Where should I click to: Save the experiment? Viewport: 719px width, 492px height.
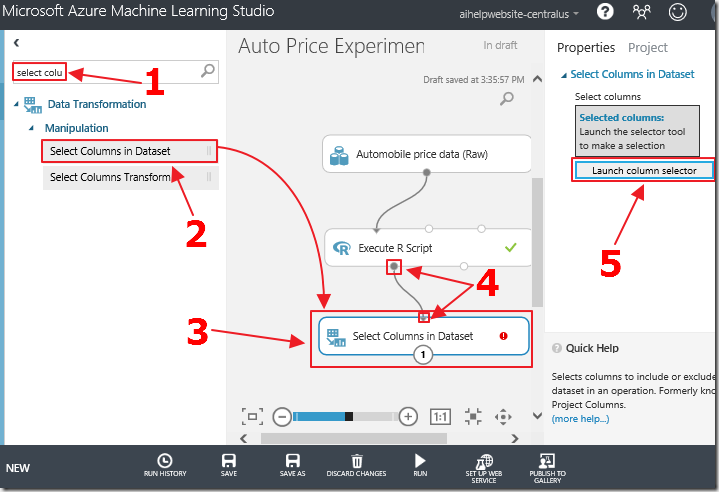click(229, 465)
